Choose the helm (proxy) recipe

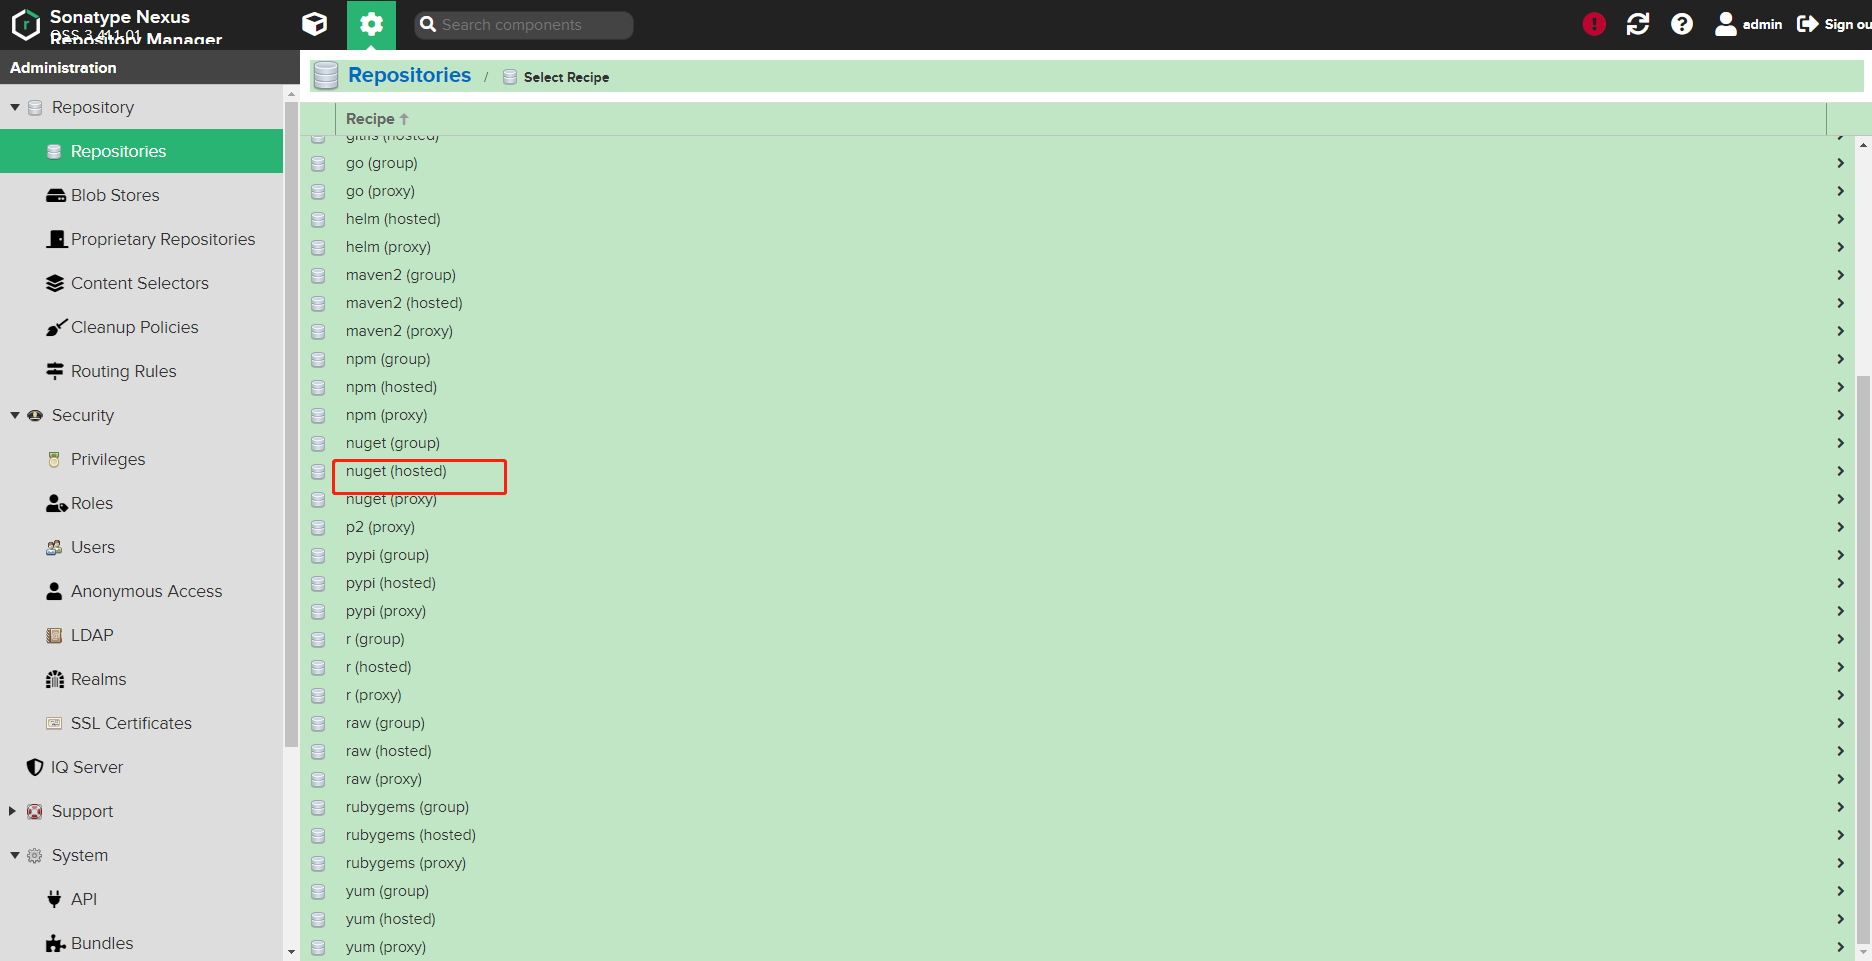click(388, 247)
